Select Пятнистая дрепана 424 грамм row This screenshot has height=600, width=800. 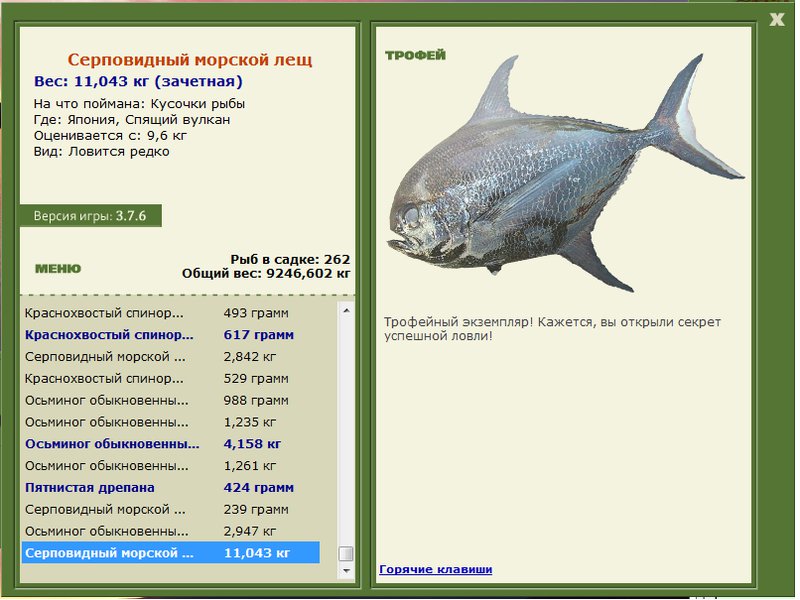(x=171, y=488)
